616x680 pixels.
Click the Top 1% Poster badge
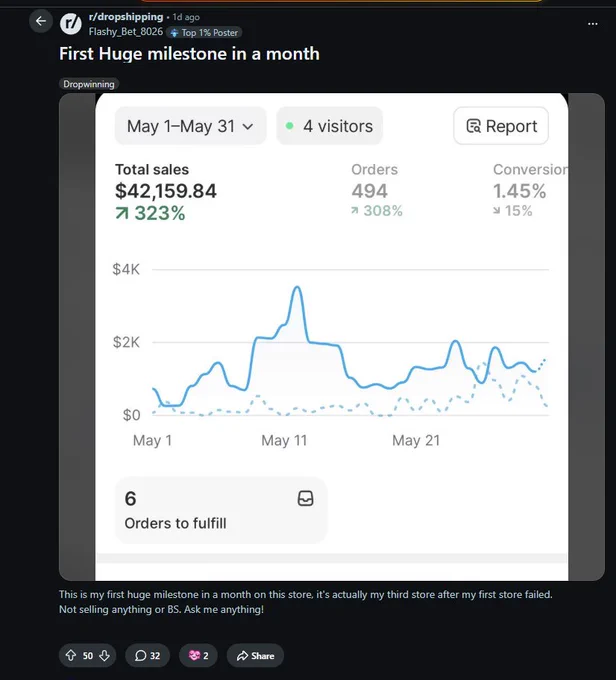pyautogui.click(x=204, y=33)
